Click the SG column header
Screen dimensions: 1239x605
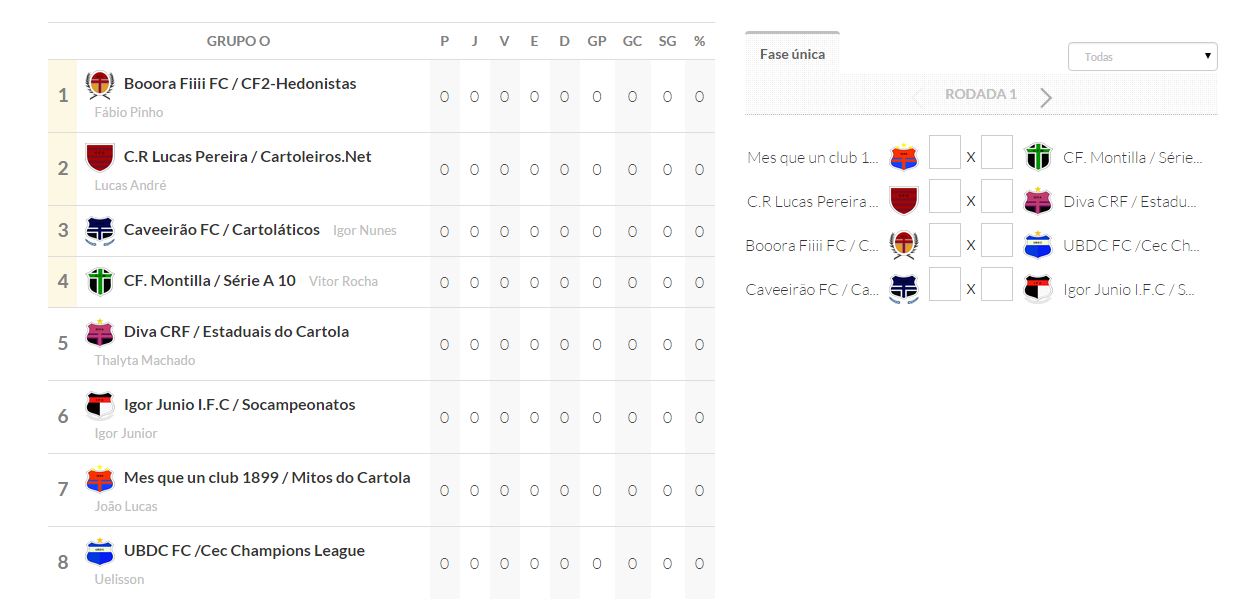[x=667, y=41]
